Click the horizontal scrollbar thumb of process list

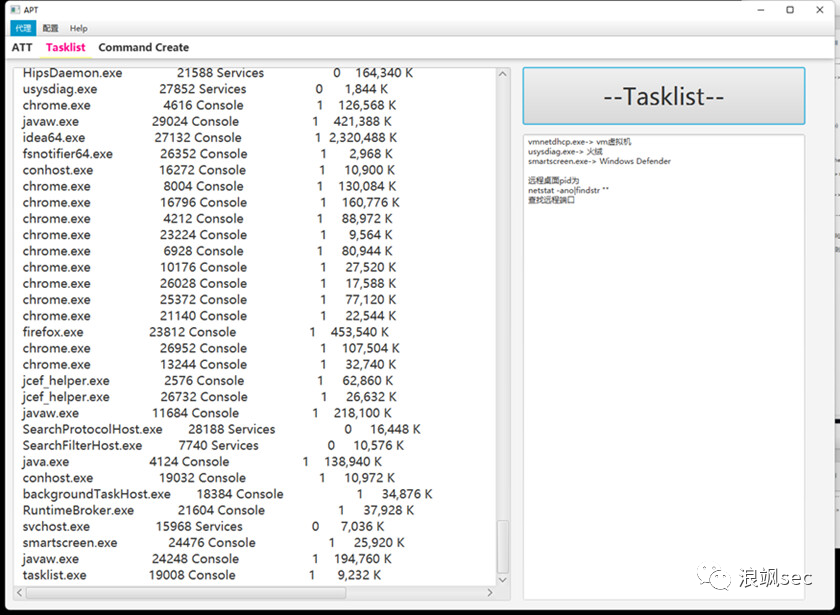click(x=186, y=592)
